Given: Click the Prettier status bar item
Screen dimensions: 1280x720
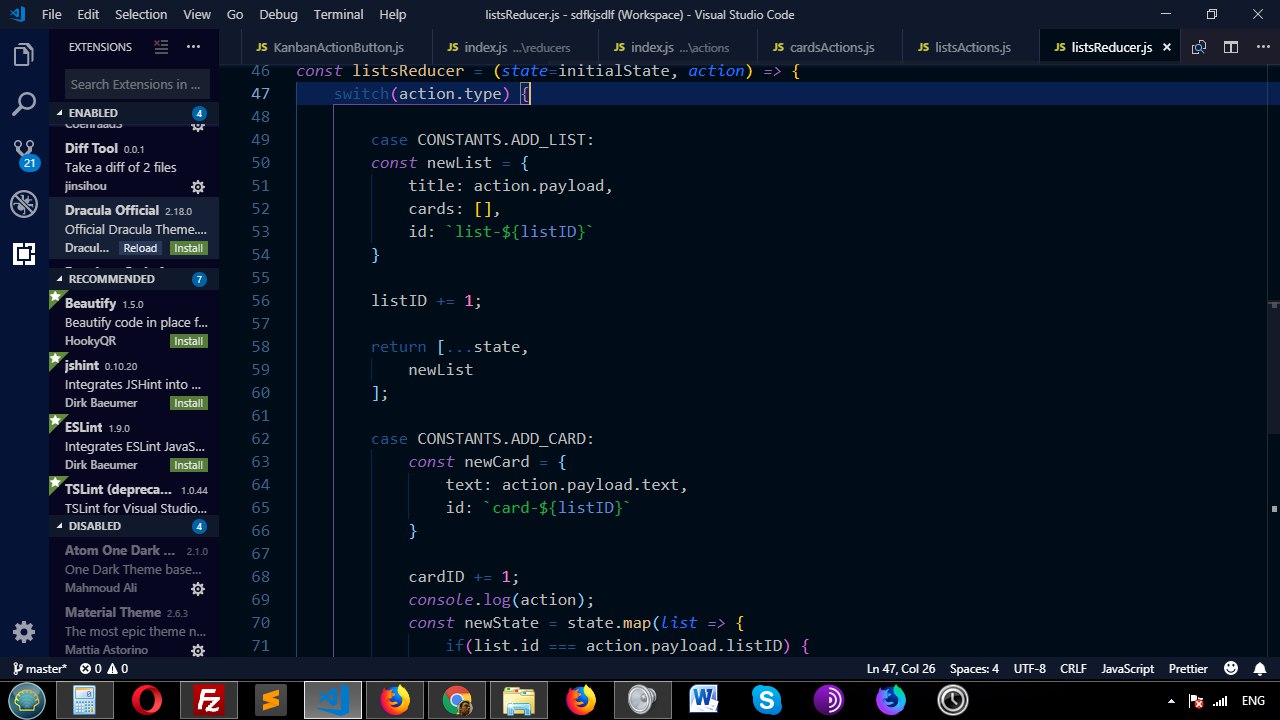Looking at the screenshot, I should [1188, 669].
